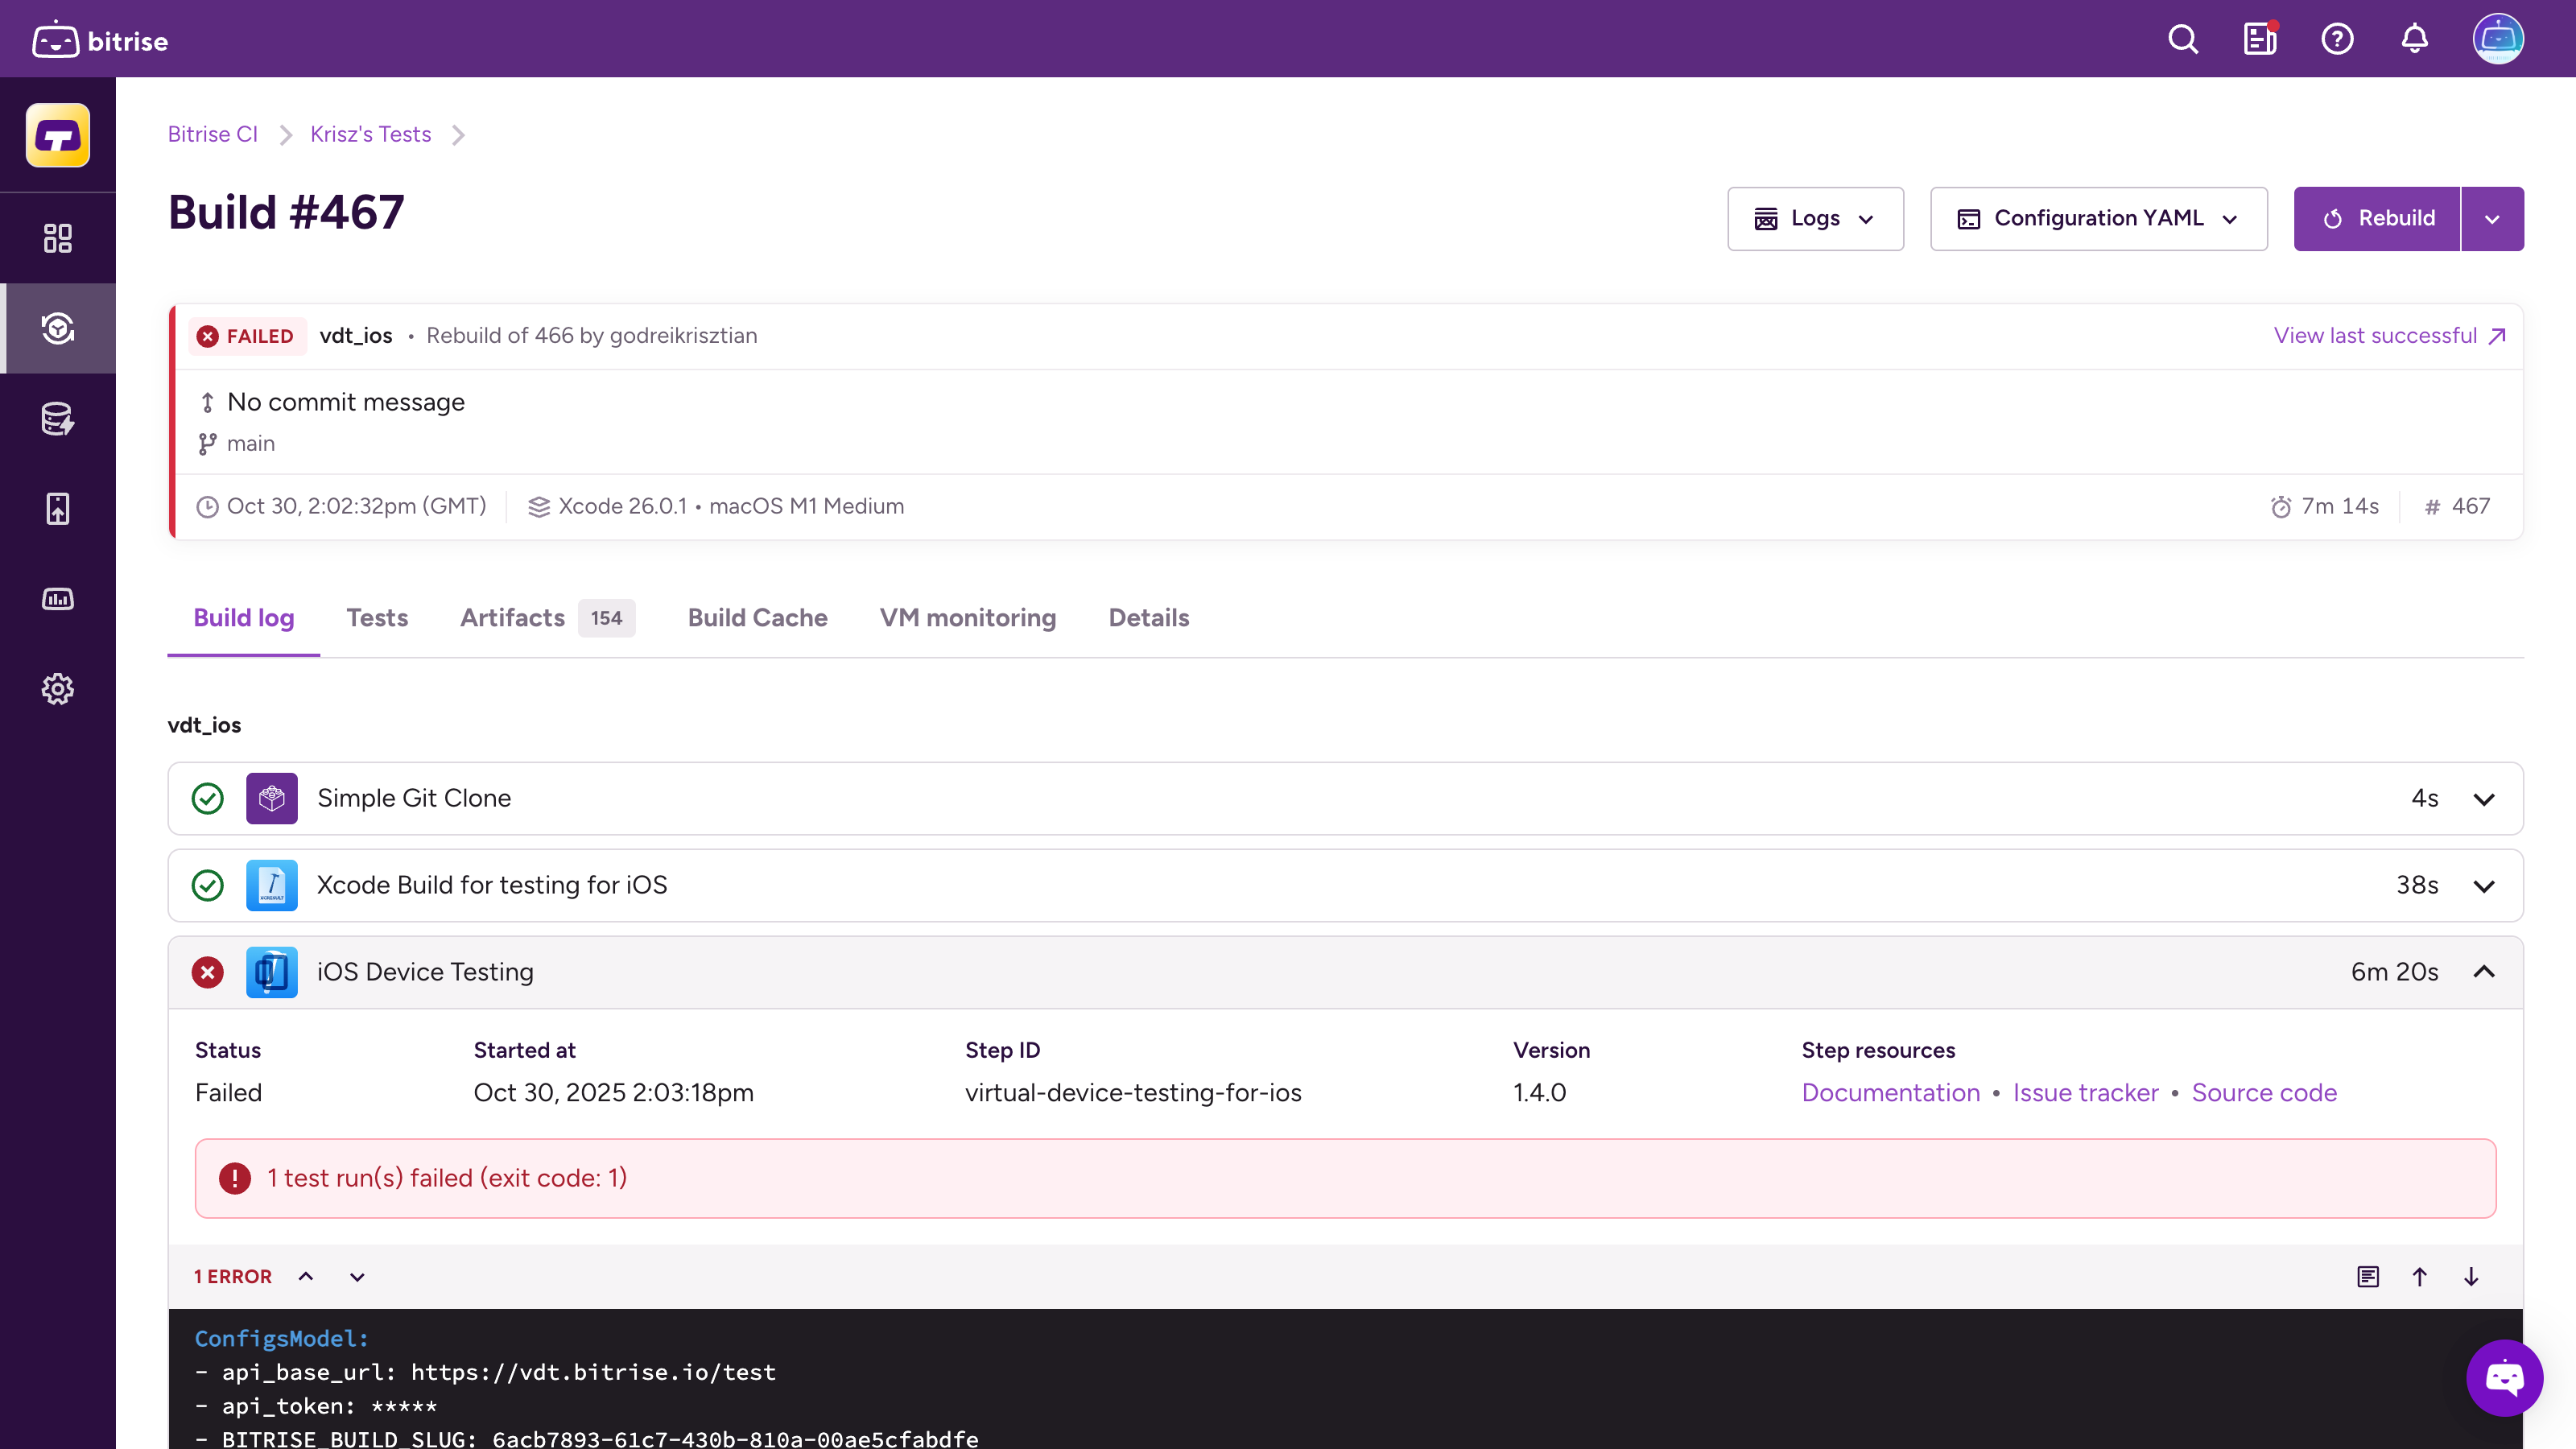Open the Logs dropdown
Viewport: 2576px width, 1449px height.
pyautogui.click(x=1815, y=219)
